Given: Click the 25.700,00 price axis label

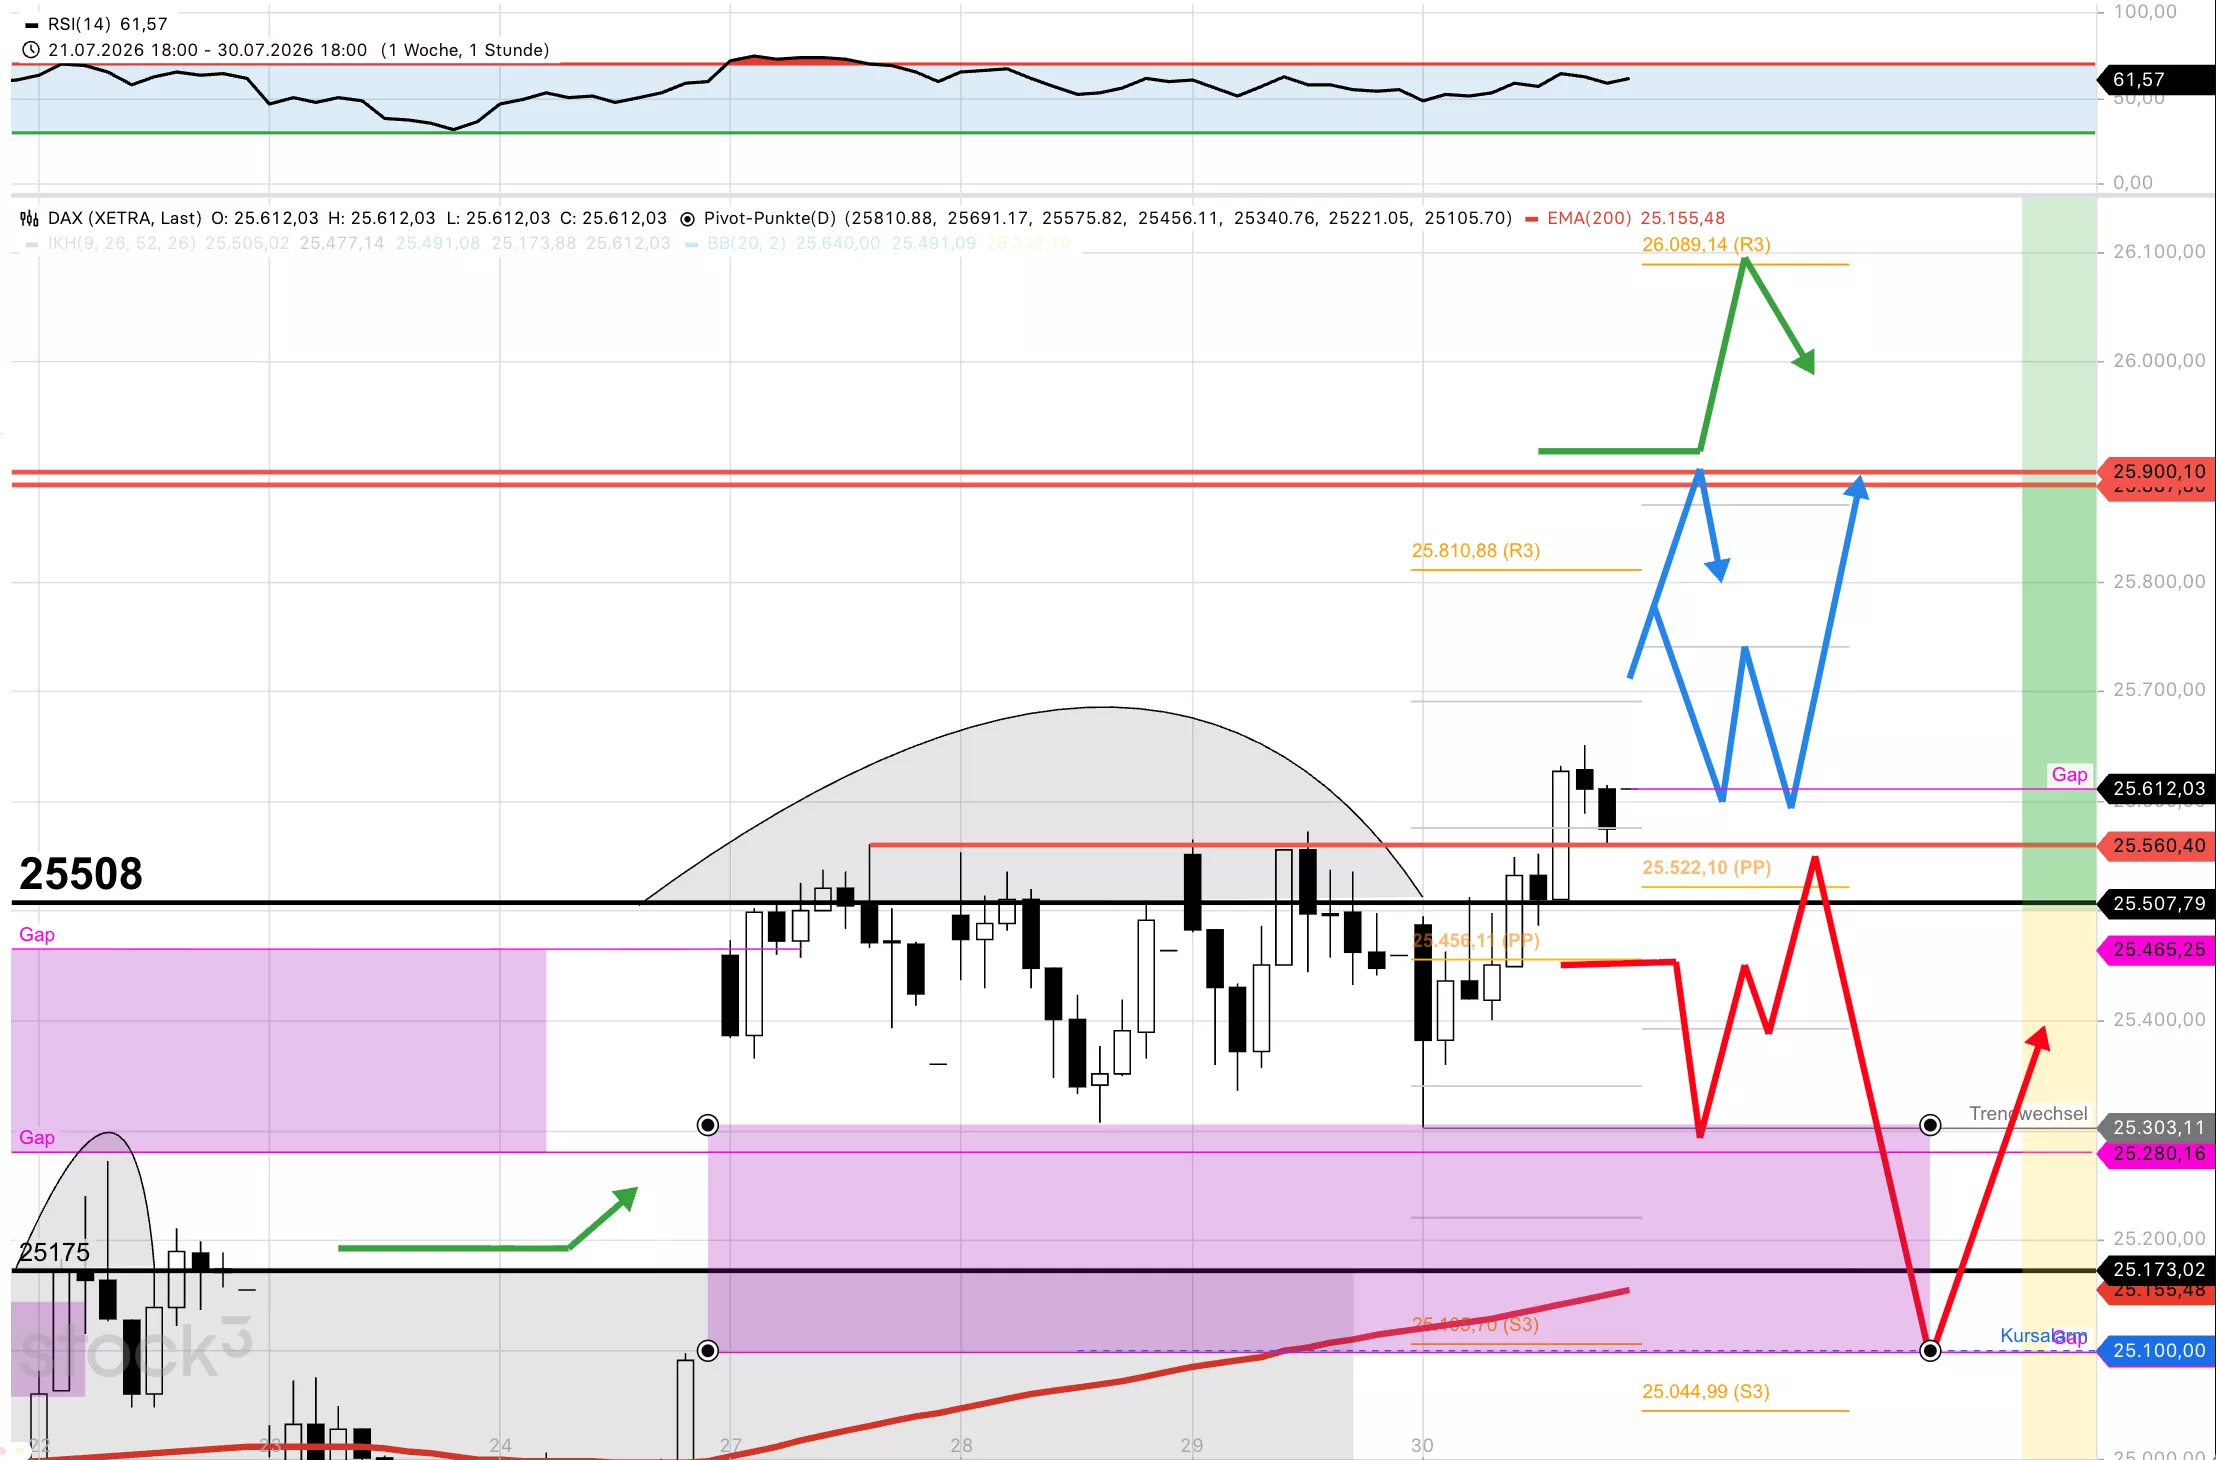Looking at the screenshot, I should coord(2159,689).
